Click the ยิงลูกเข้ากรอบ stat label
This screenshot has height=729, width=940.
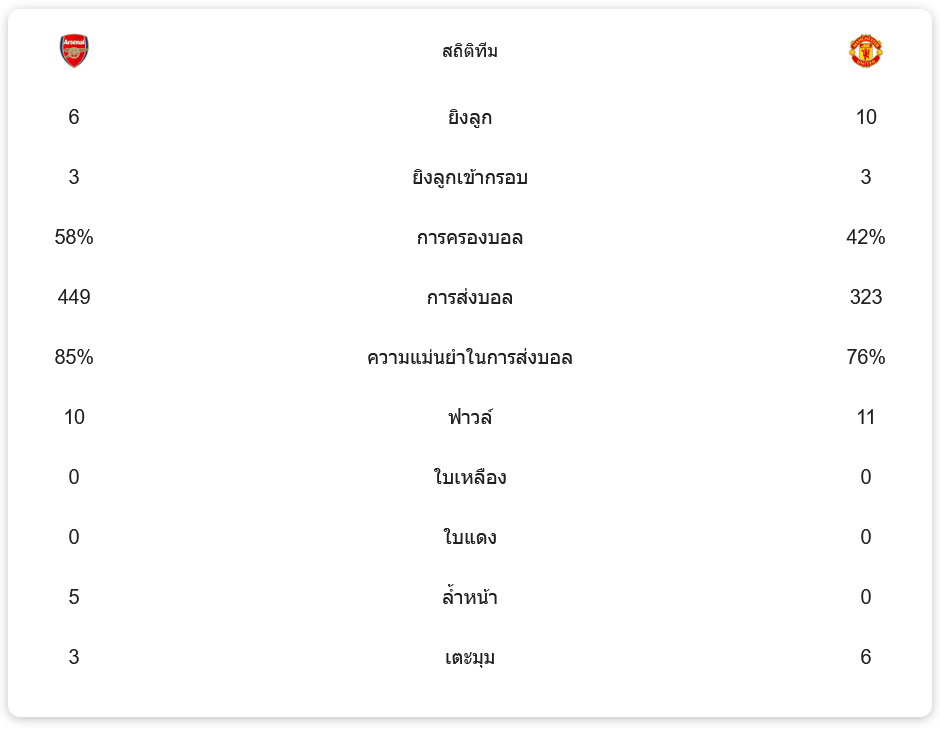click(x=470, y=178)
